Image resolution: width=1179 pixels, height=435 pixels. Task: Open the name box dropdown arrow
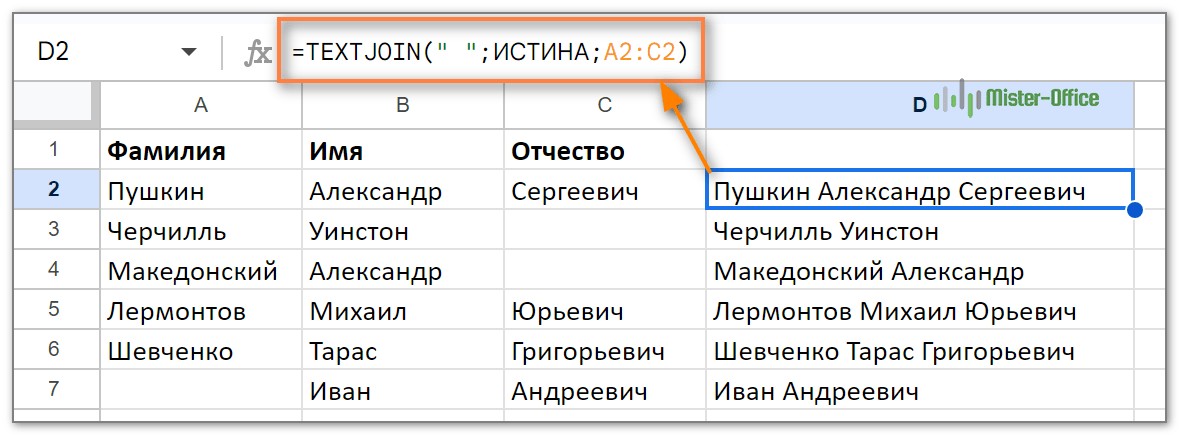(x=189, y=53)
